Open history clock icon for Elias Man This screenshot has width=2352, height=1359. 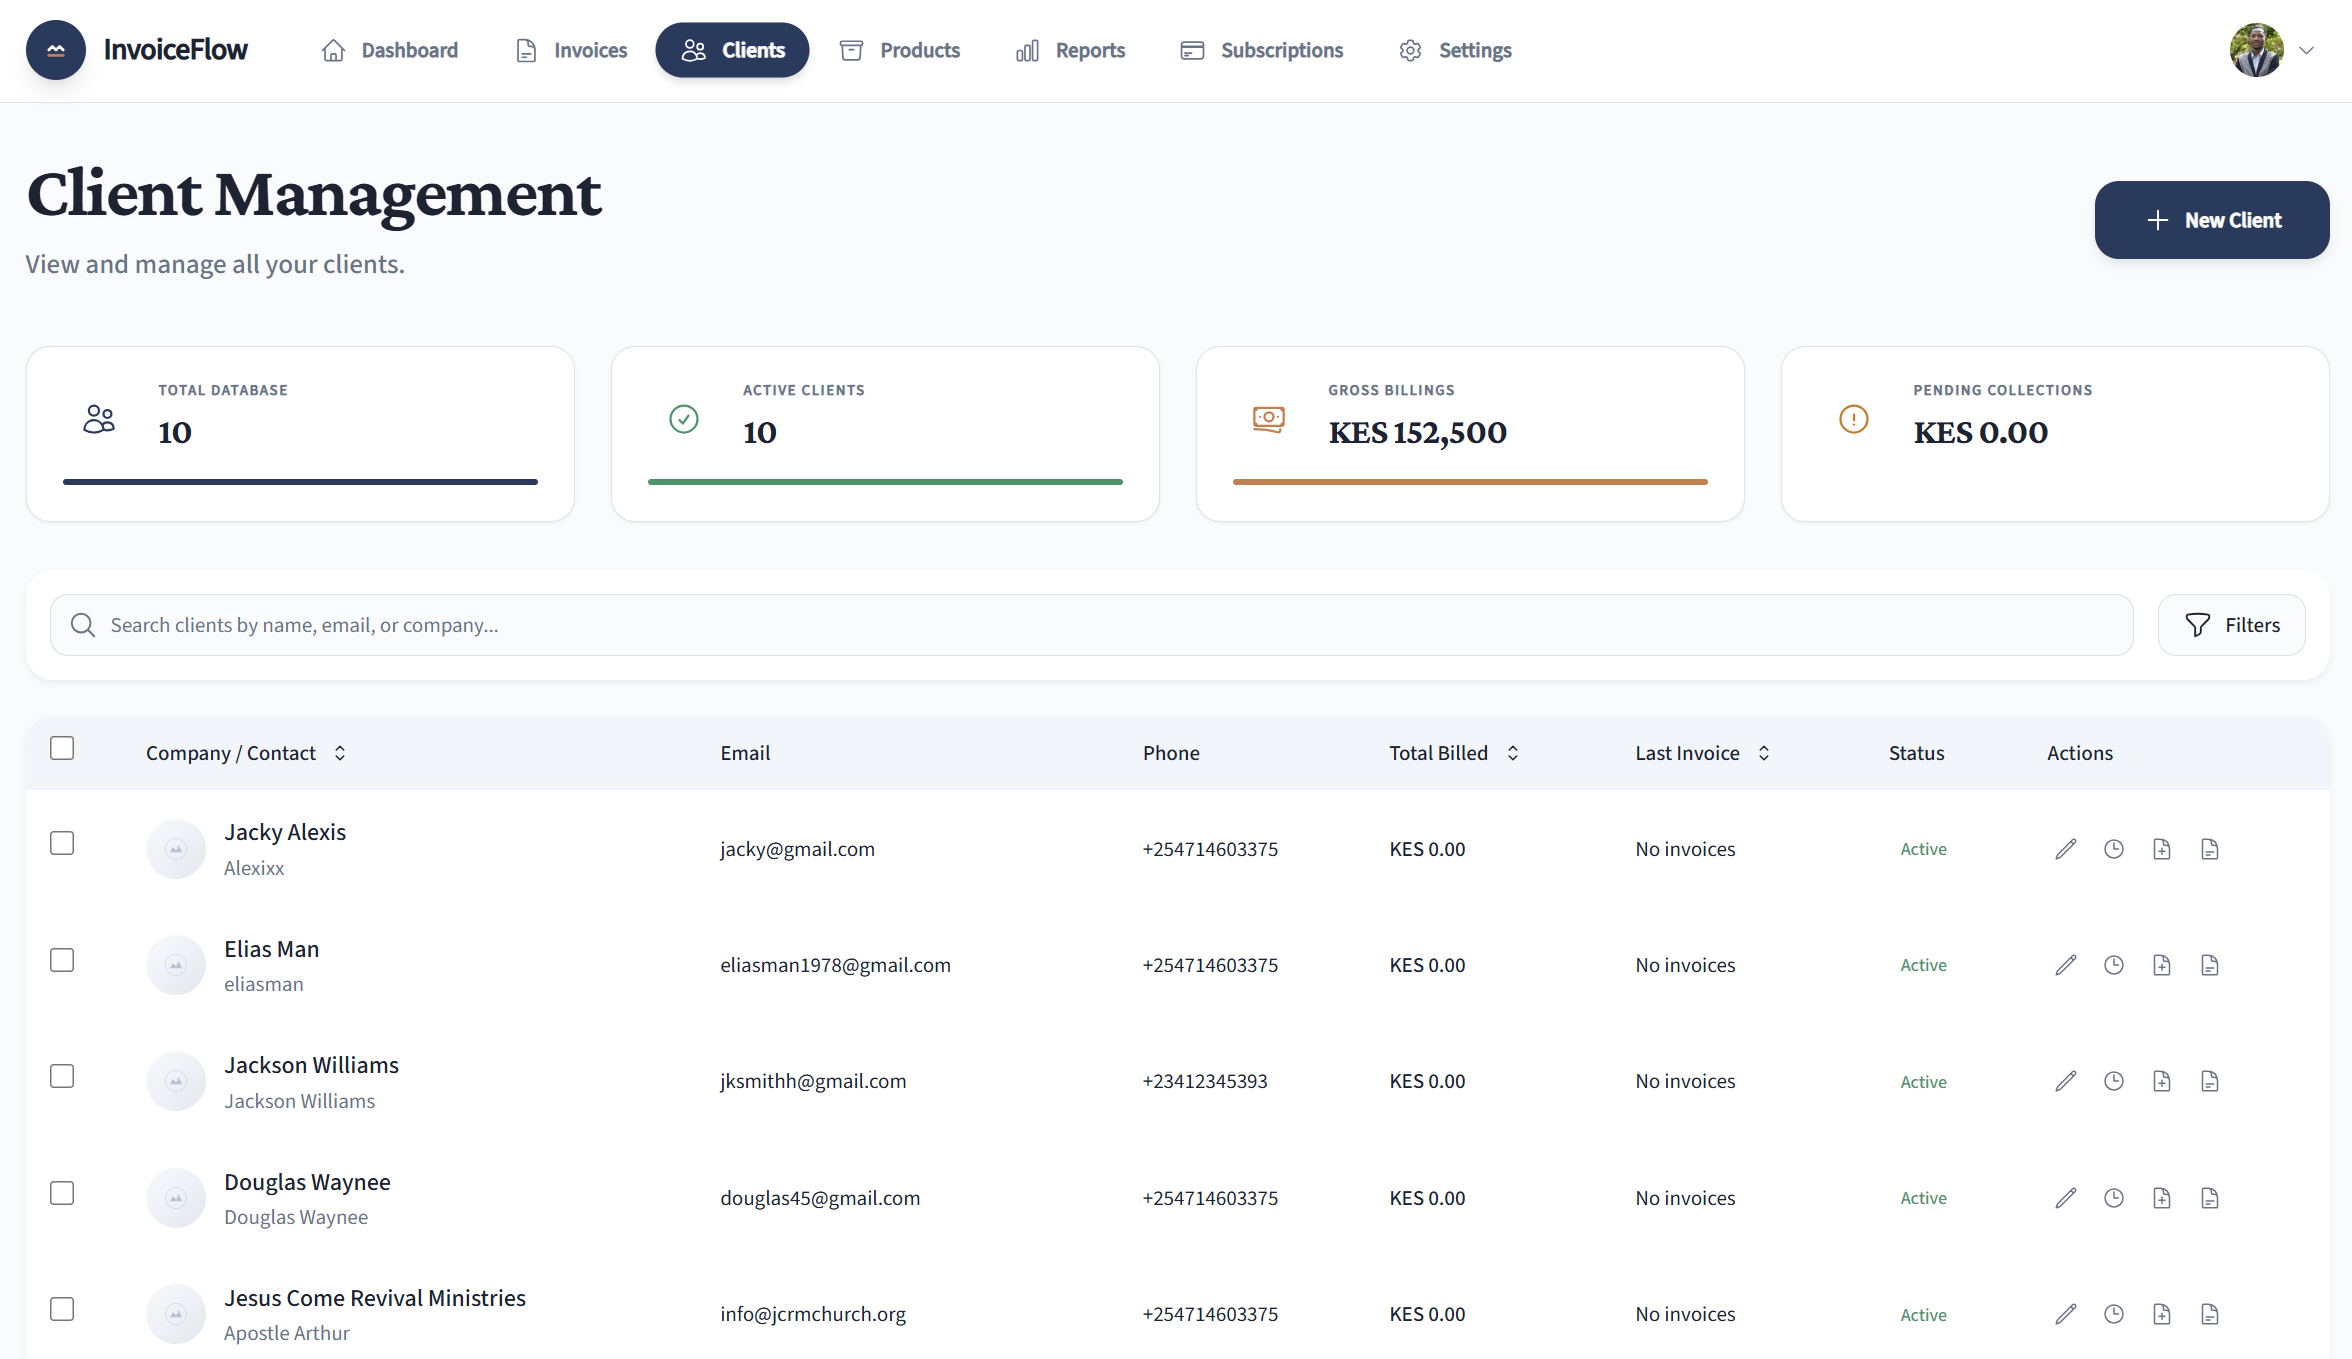click(x=2114, y=965)
